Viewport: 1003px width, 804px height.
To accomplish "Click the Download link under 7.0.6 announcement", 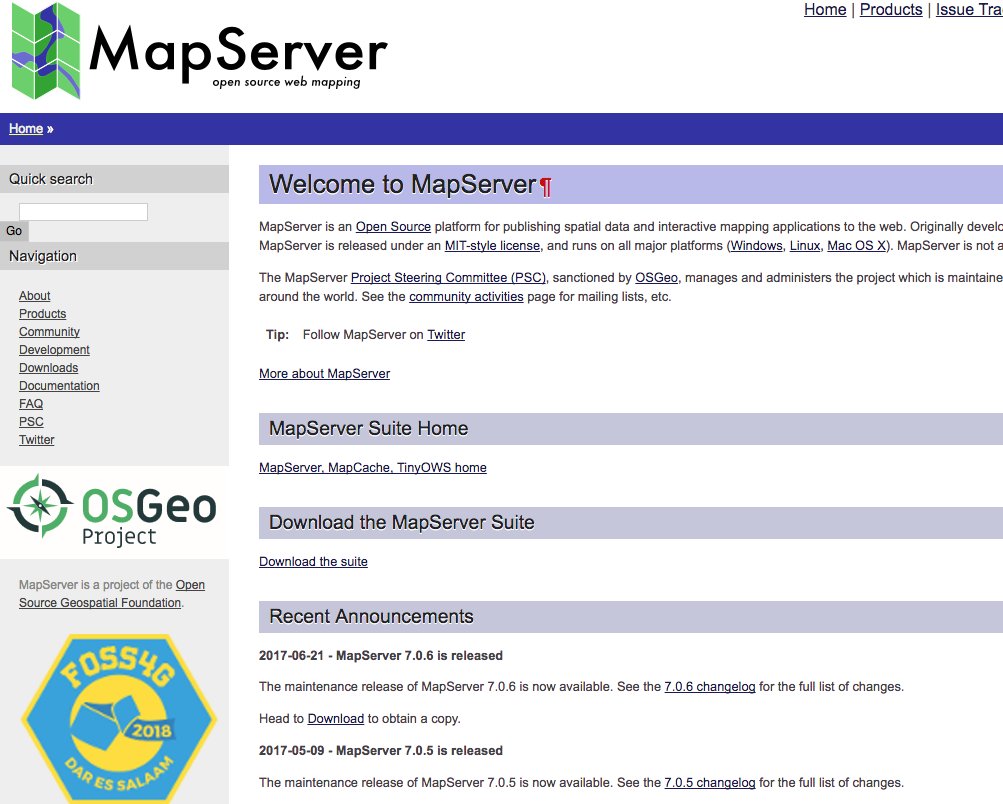I will pyautogui.click(x=336, y=719).
